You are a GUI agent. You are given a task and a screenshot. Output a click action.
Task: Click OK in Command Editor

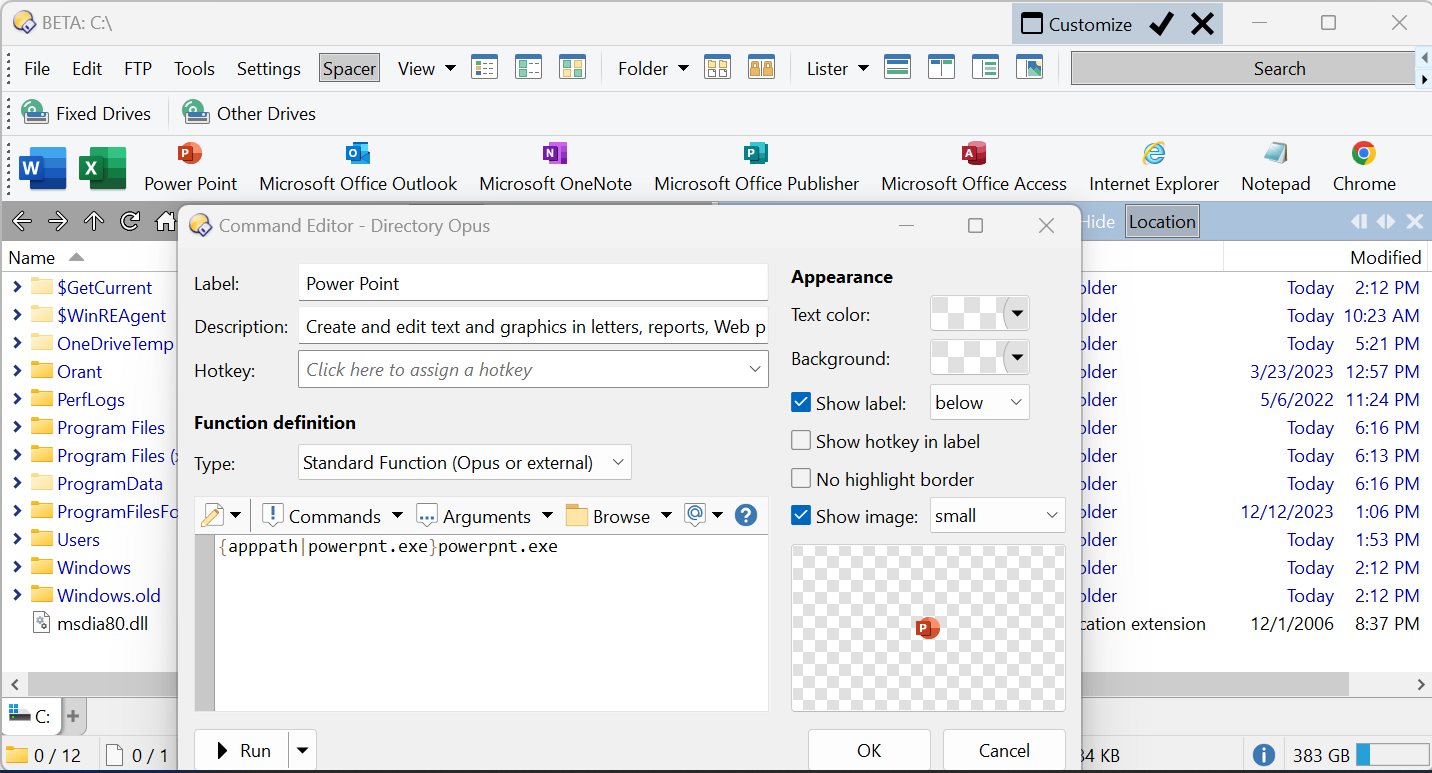(869, 750)
